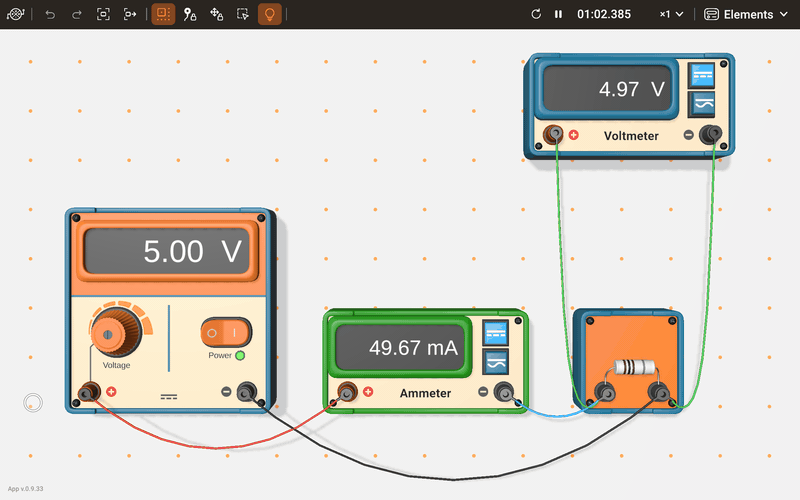Turn the power supply Voltage knob
This screenshot has width=800, height=500.
(x=116, y=332)
